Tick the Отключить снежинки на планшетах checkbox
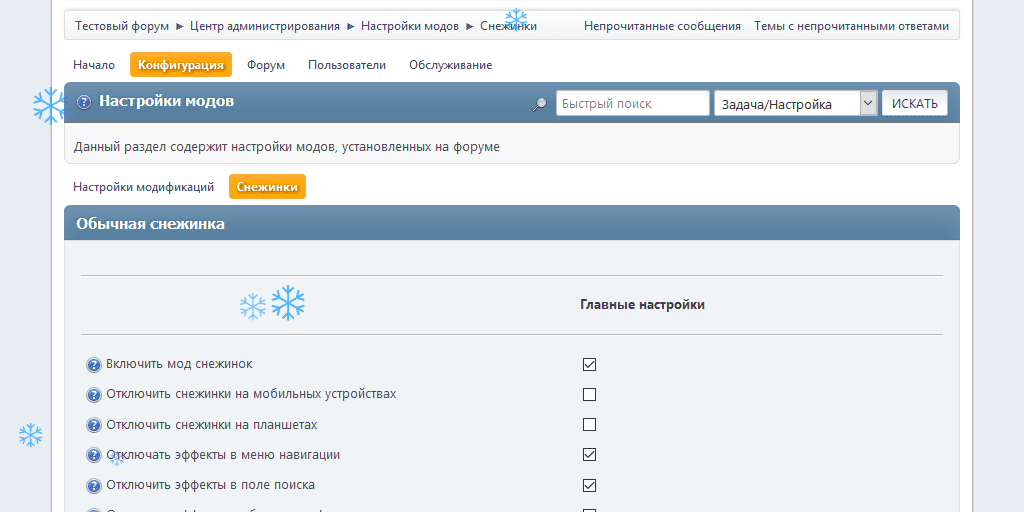Image resolution: width=1024 pixels, height=512 pixels. coord(589,425)
